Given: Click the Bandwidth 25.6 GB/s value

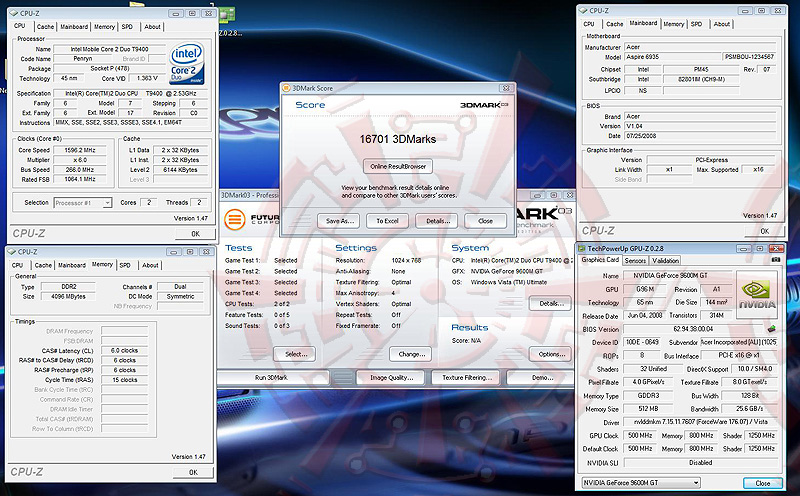Looking at the screenshot, I should pos(749,409).
